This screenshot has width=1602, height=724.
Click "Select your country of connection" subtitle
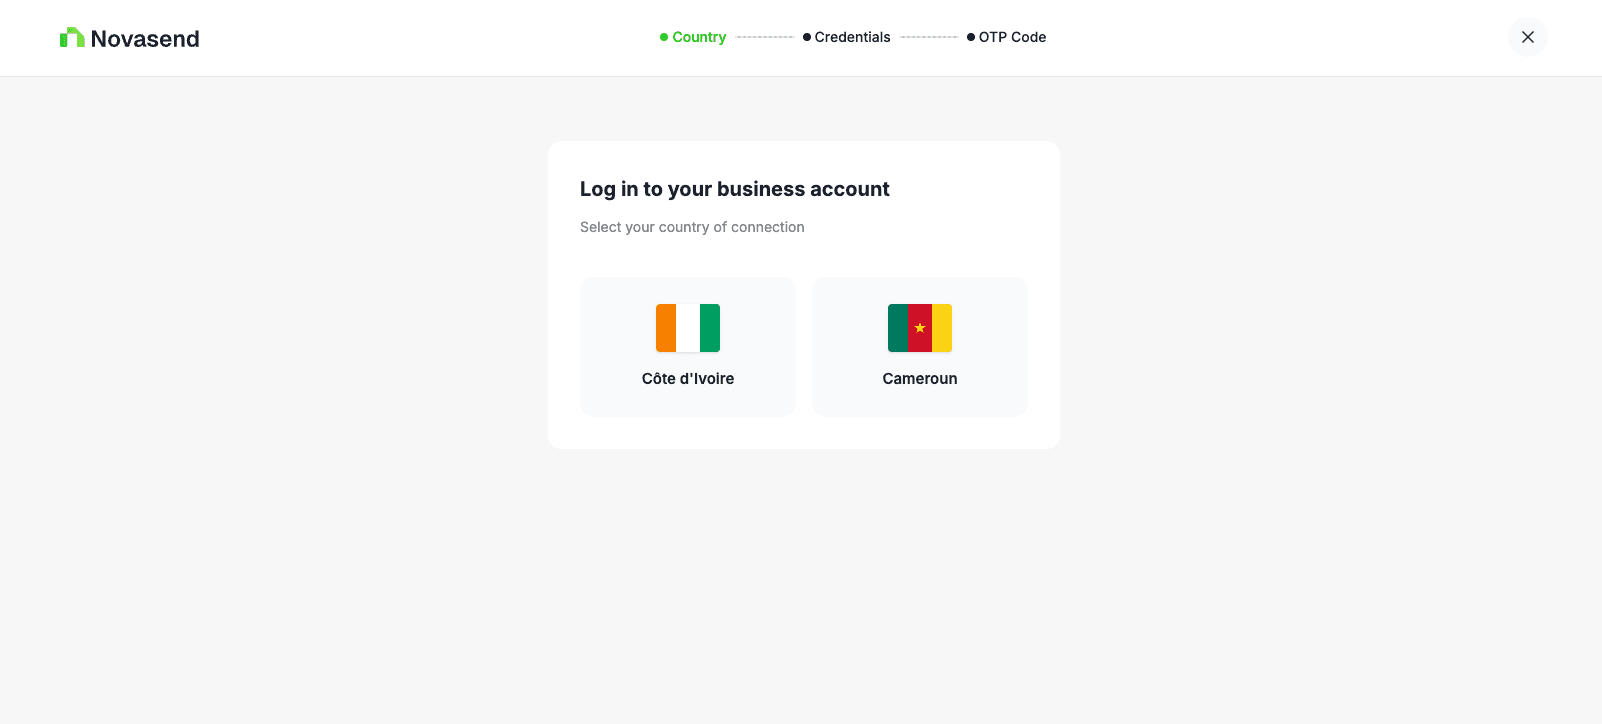[692, 227]
